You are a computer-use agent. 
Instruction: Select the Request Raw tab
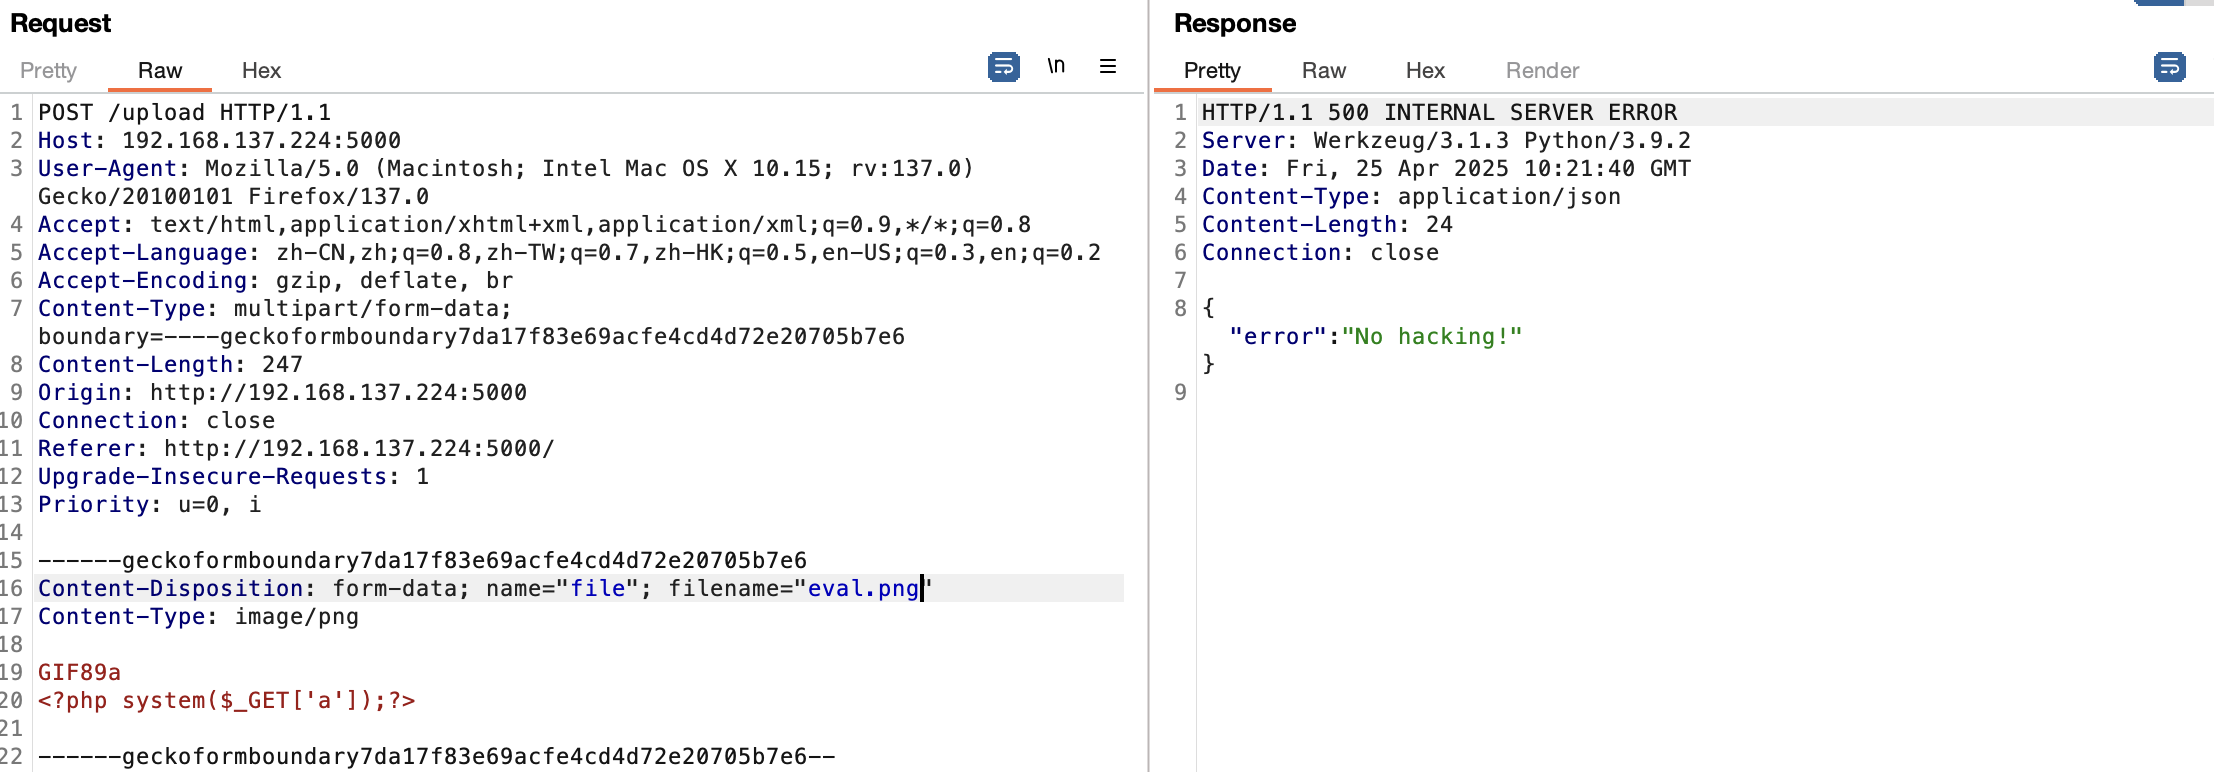[x=160, y=70]
